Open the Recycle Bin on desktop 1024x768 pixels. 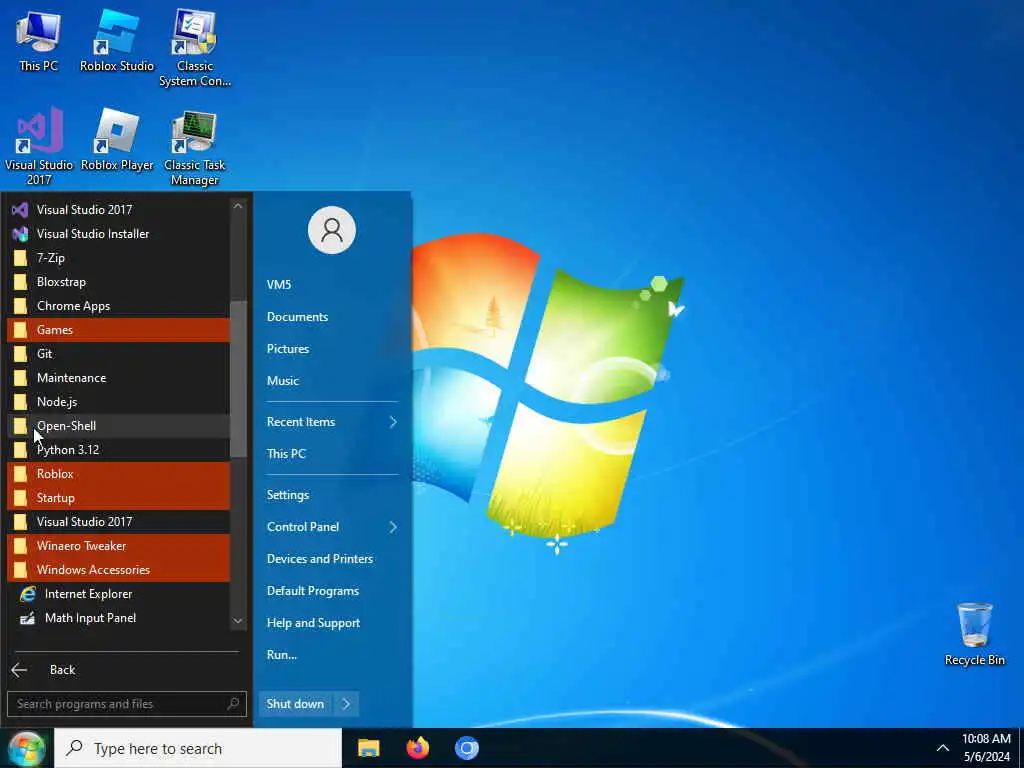974,634
